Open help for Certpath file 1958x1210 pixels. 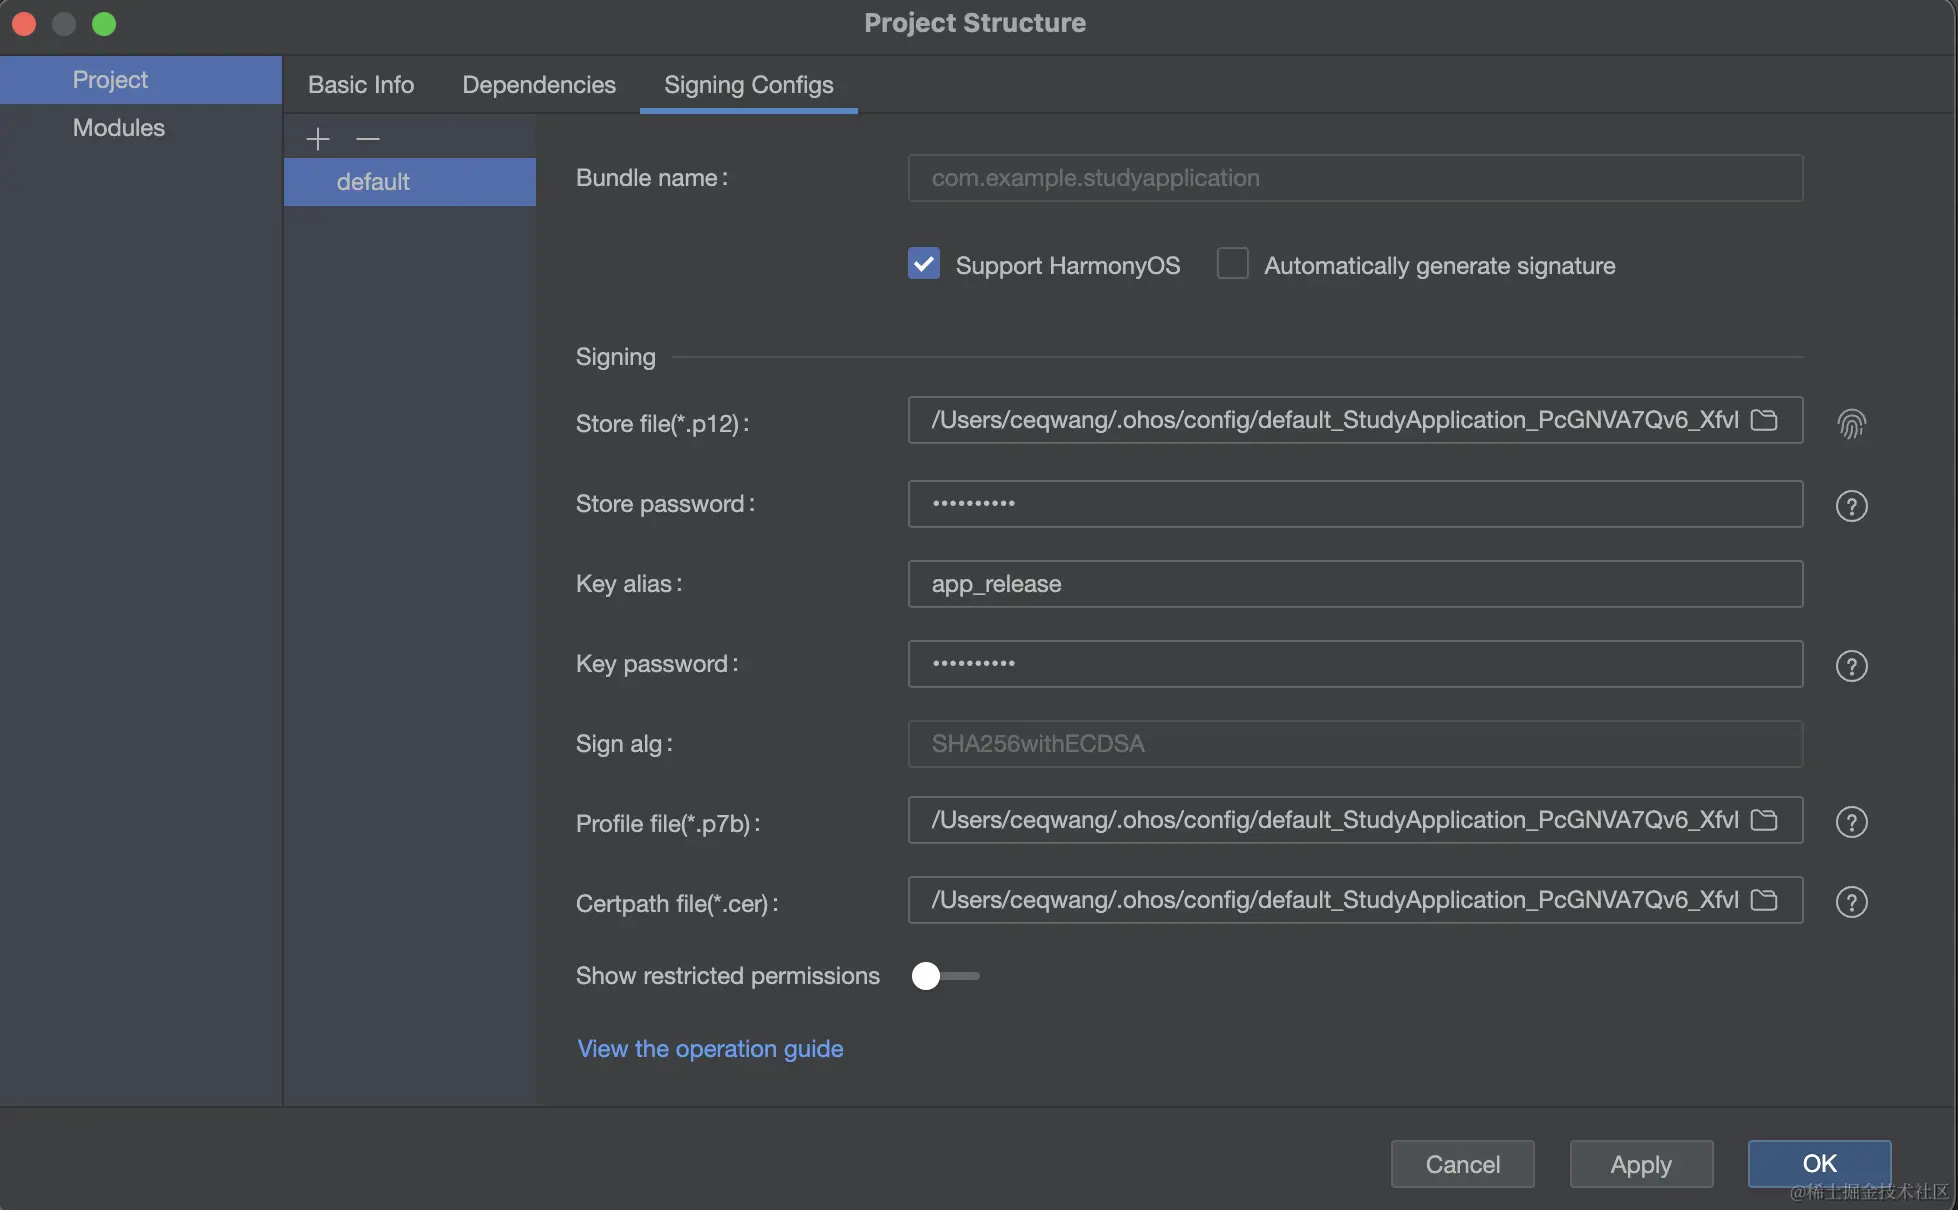click(x=1851, y=902)
